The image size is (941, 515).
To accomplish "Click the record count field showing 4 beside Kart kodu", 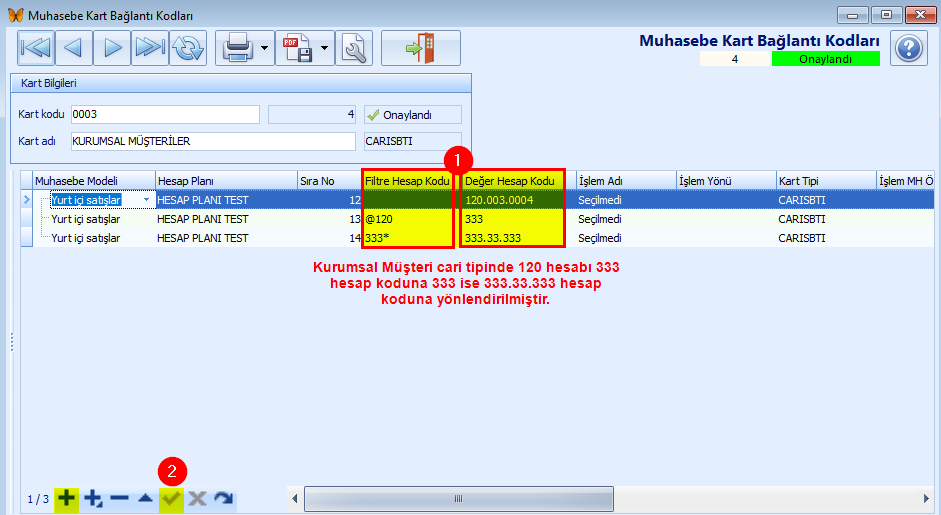I will click(312, 114).
